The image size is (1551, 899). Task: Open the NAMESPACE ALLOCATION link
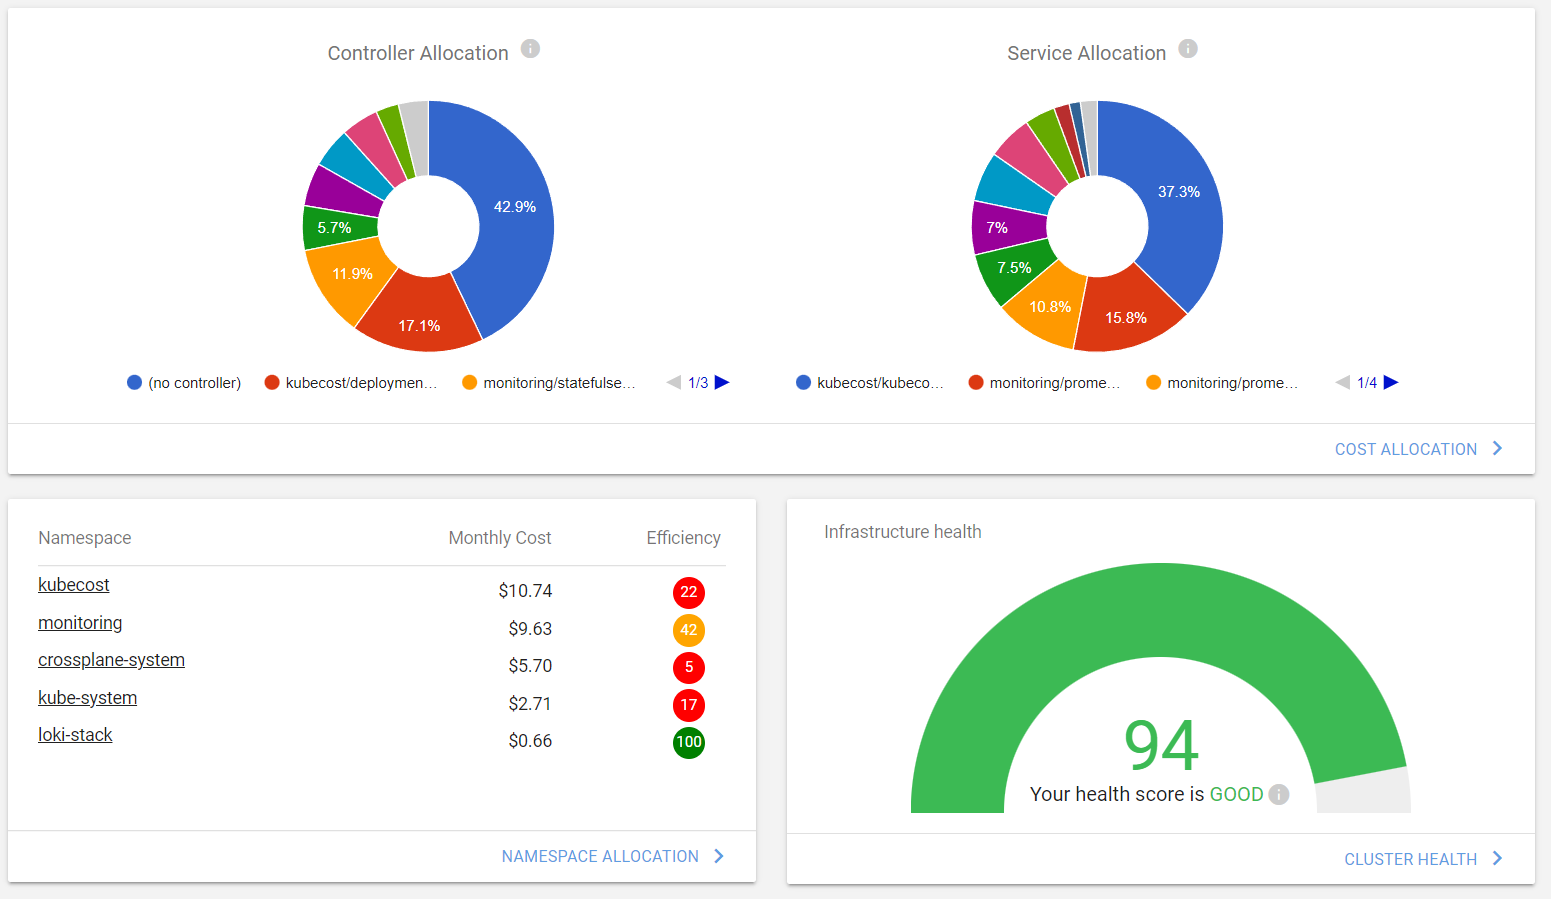600,856
